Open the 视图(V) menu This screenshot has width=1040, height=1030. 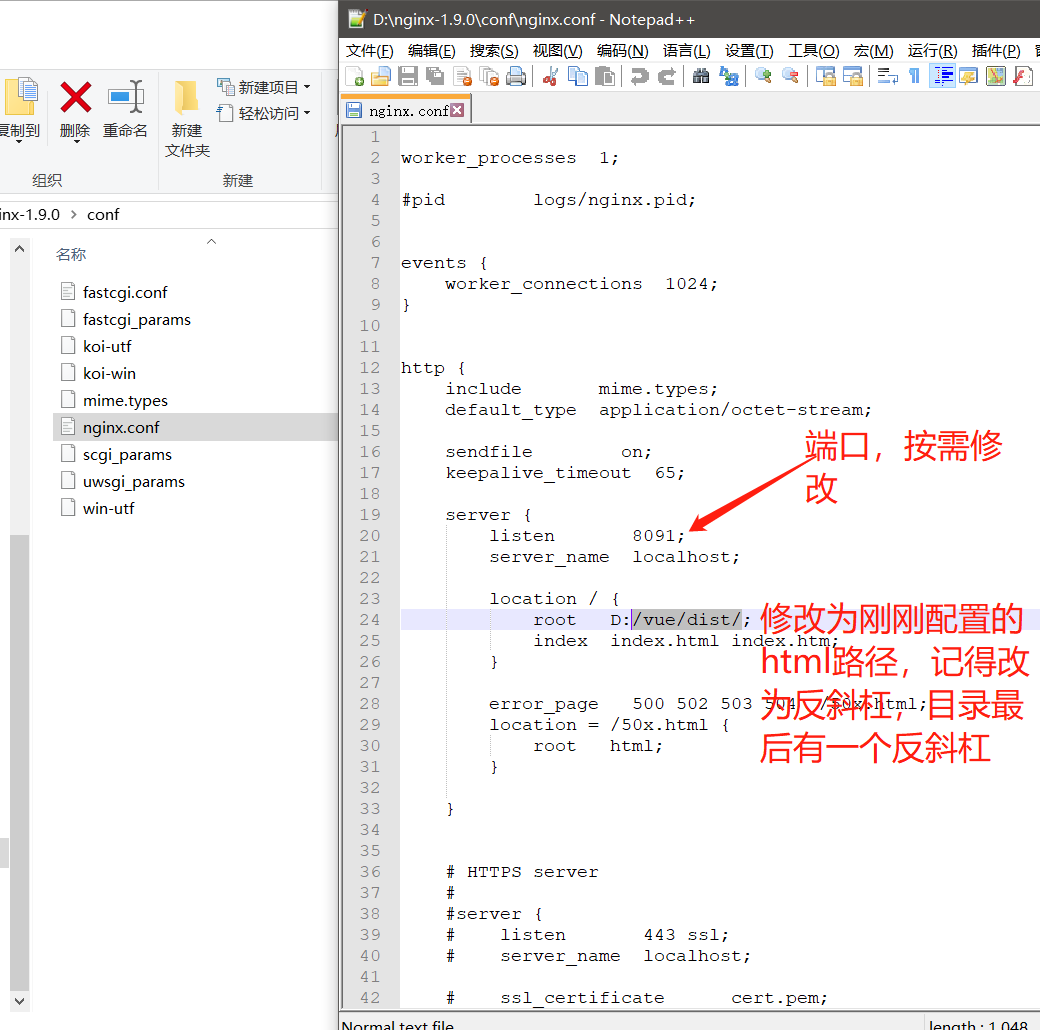[x=558, y=51]
